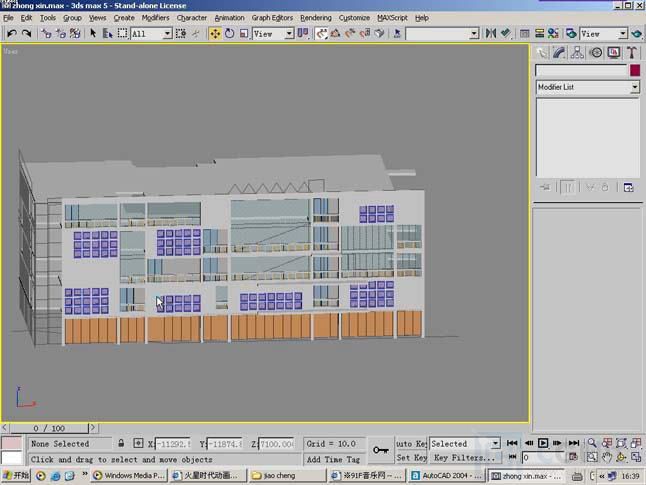The width and height of the screenshot is (646, 485).
Task: Step to the next animation frame
Action: [x=557, y=443]
